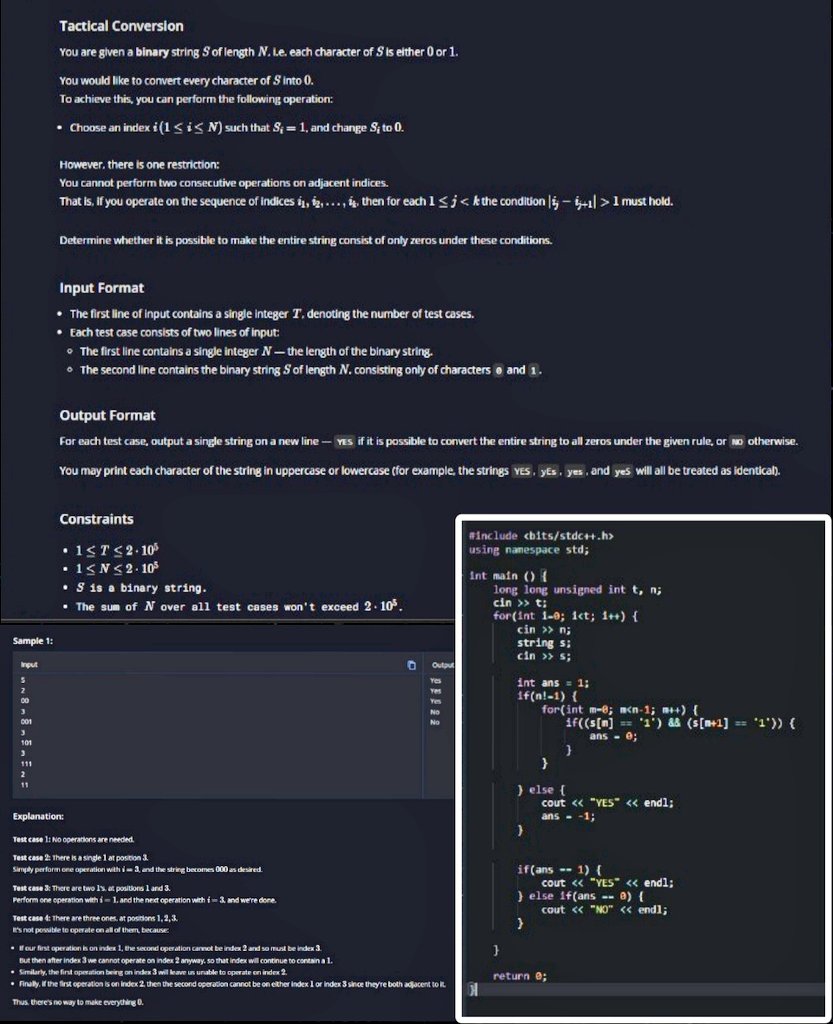
Task: Click 'However, there is one restriction:' sentence
Action: (139, 165)
